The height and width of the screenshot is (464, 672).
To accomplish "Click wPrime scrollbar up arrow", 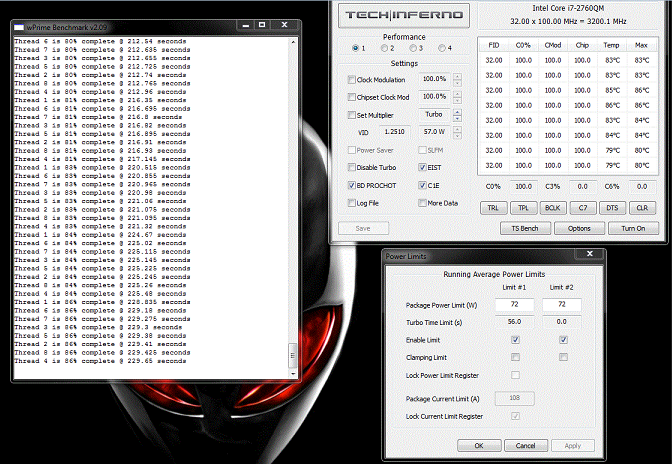I will [x=293, y=42].
